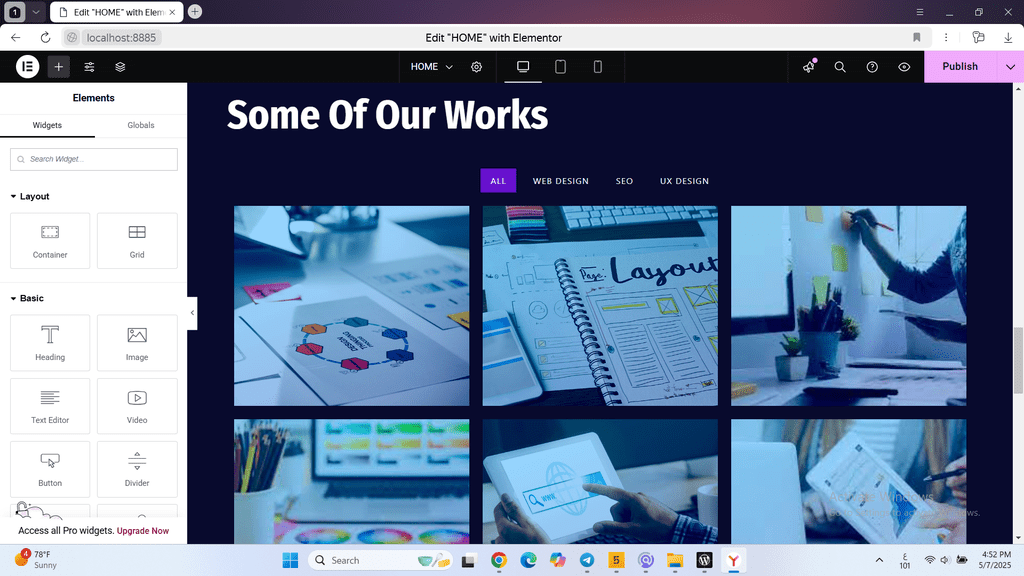Switch to the Widgets tab

pos(47,125)
